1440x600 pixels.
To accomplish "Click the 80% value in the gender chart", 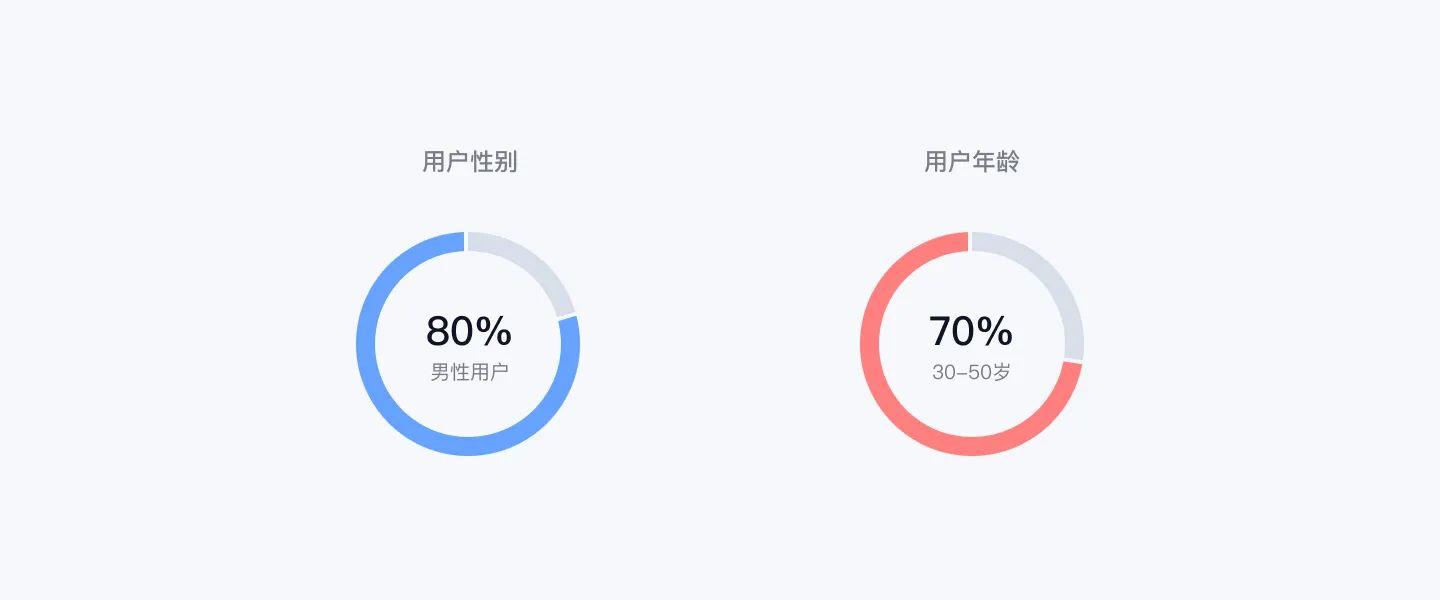I will tap(468, 331).
